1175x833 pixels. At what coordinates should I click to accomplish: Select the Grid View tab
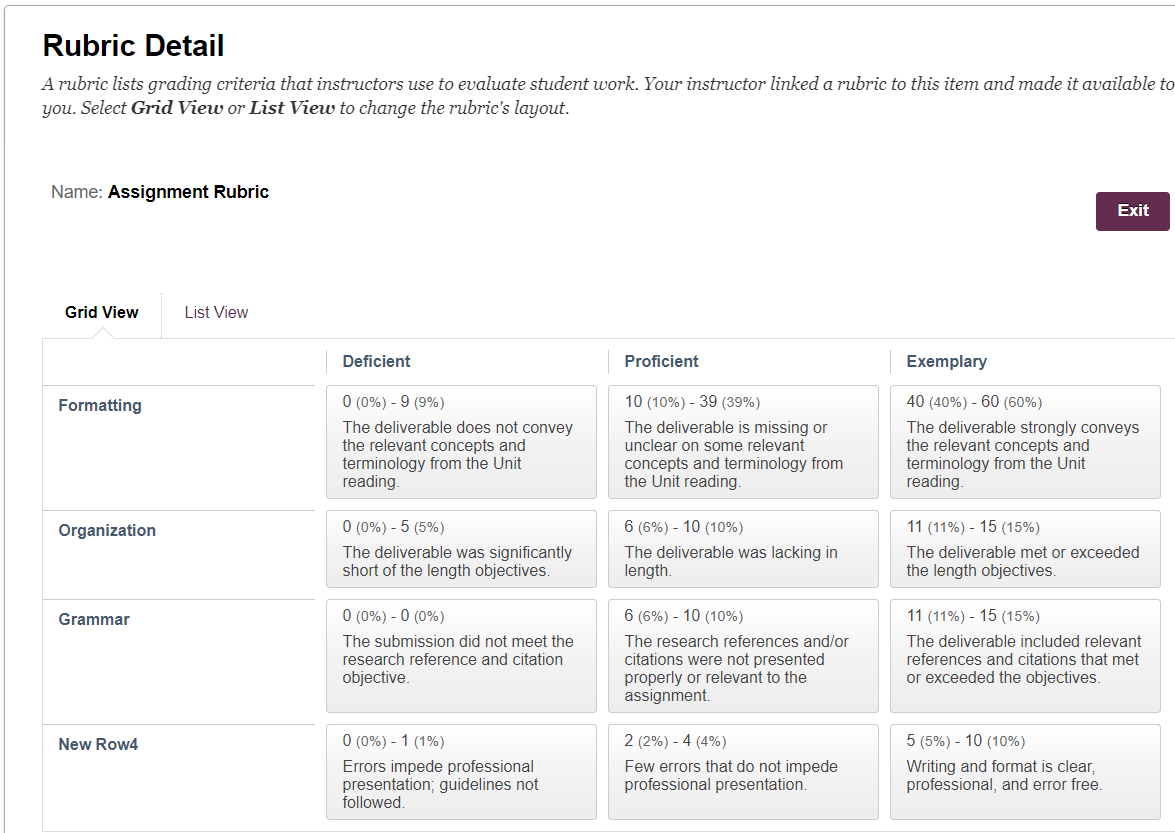tap(102, 313)
